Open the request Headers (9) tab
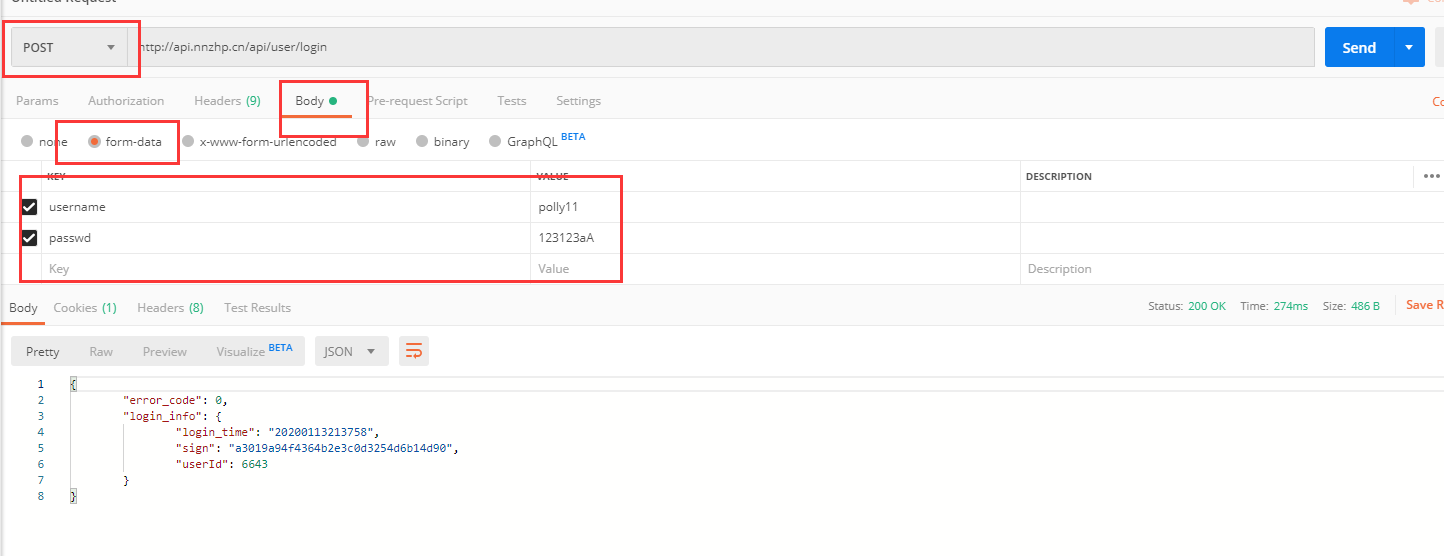 227,101
